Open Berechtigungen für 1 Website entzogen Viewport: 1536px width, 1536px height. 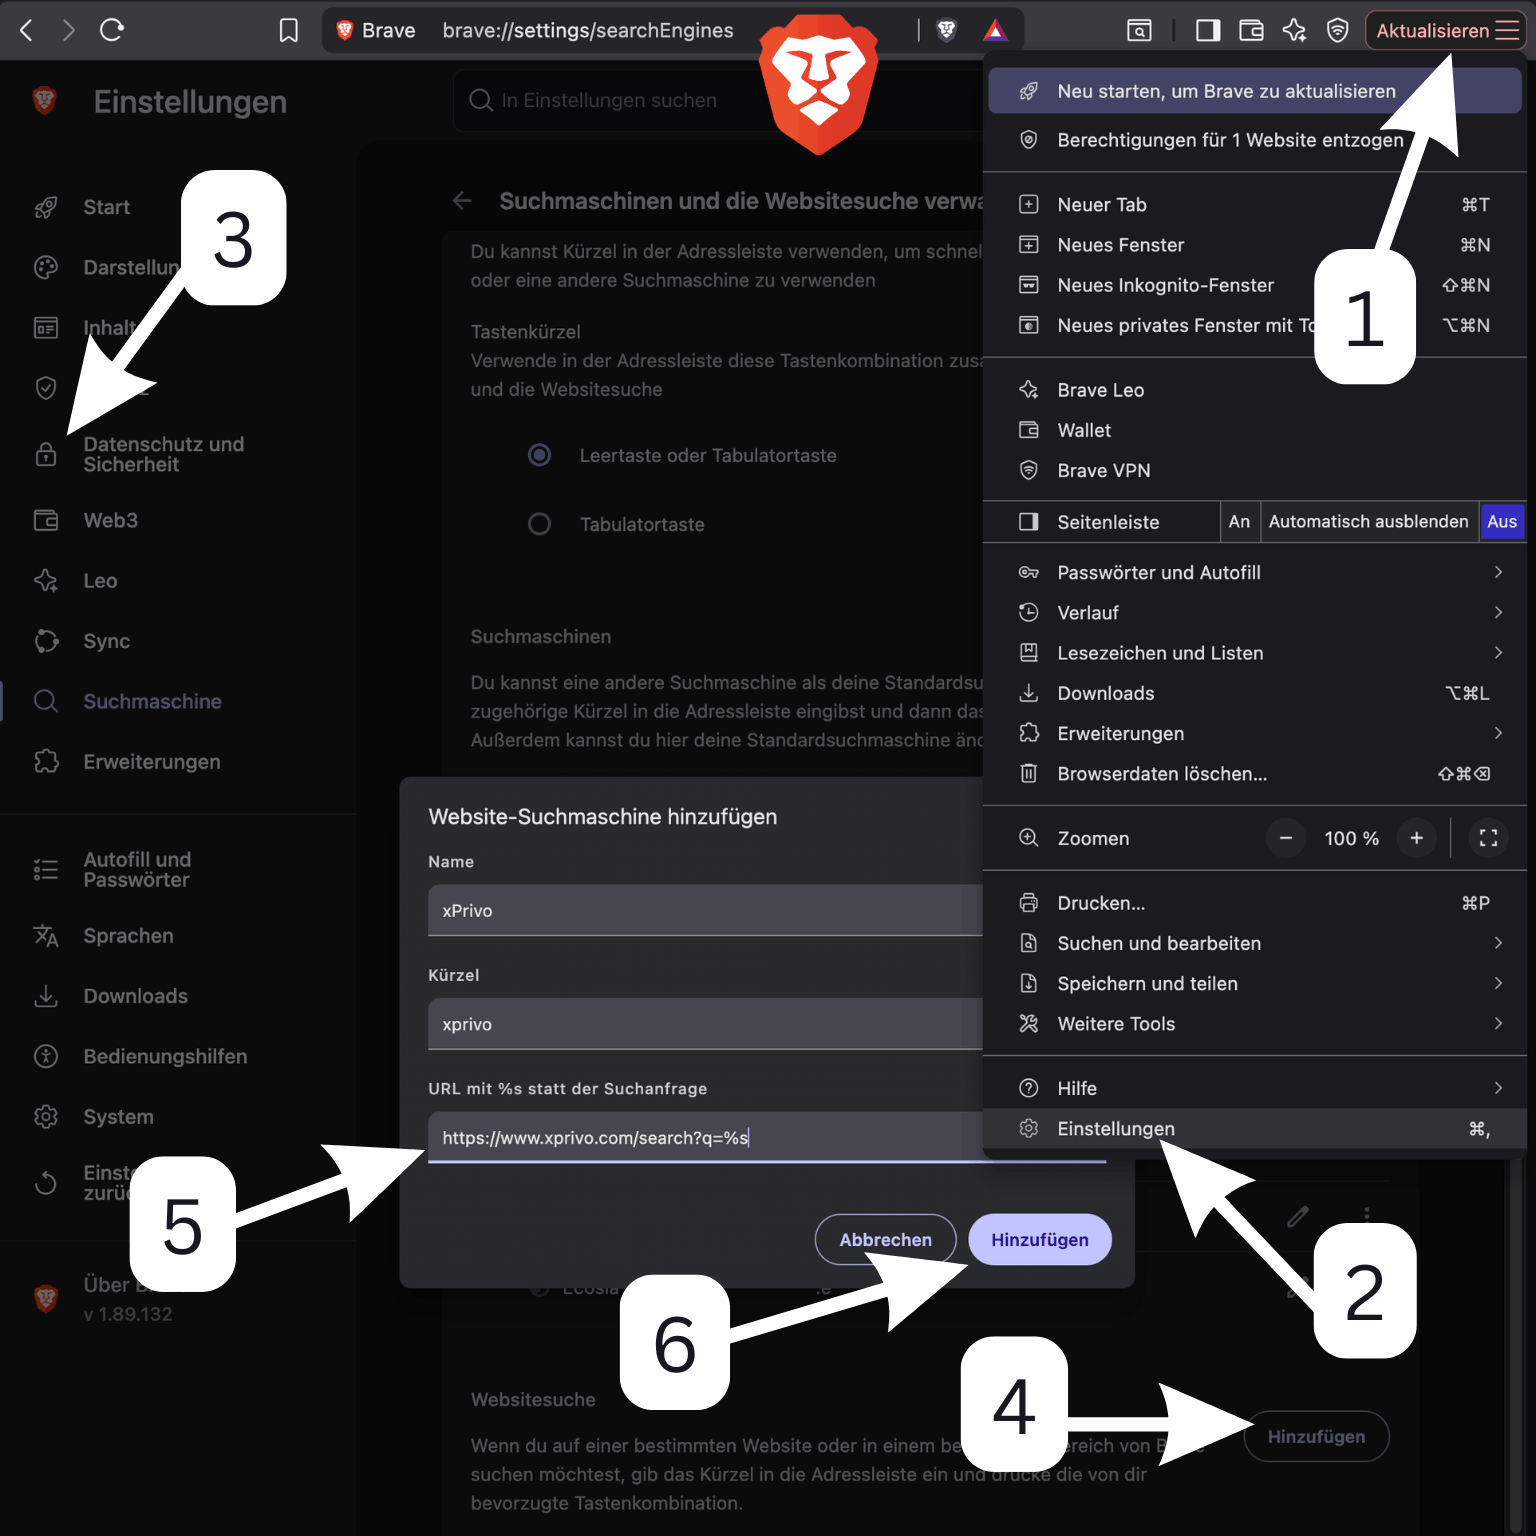[1255, 140]
